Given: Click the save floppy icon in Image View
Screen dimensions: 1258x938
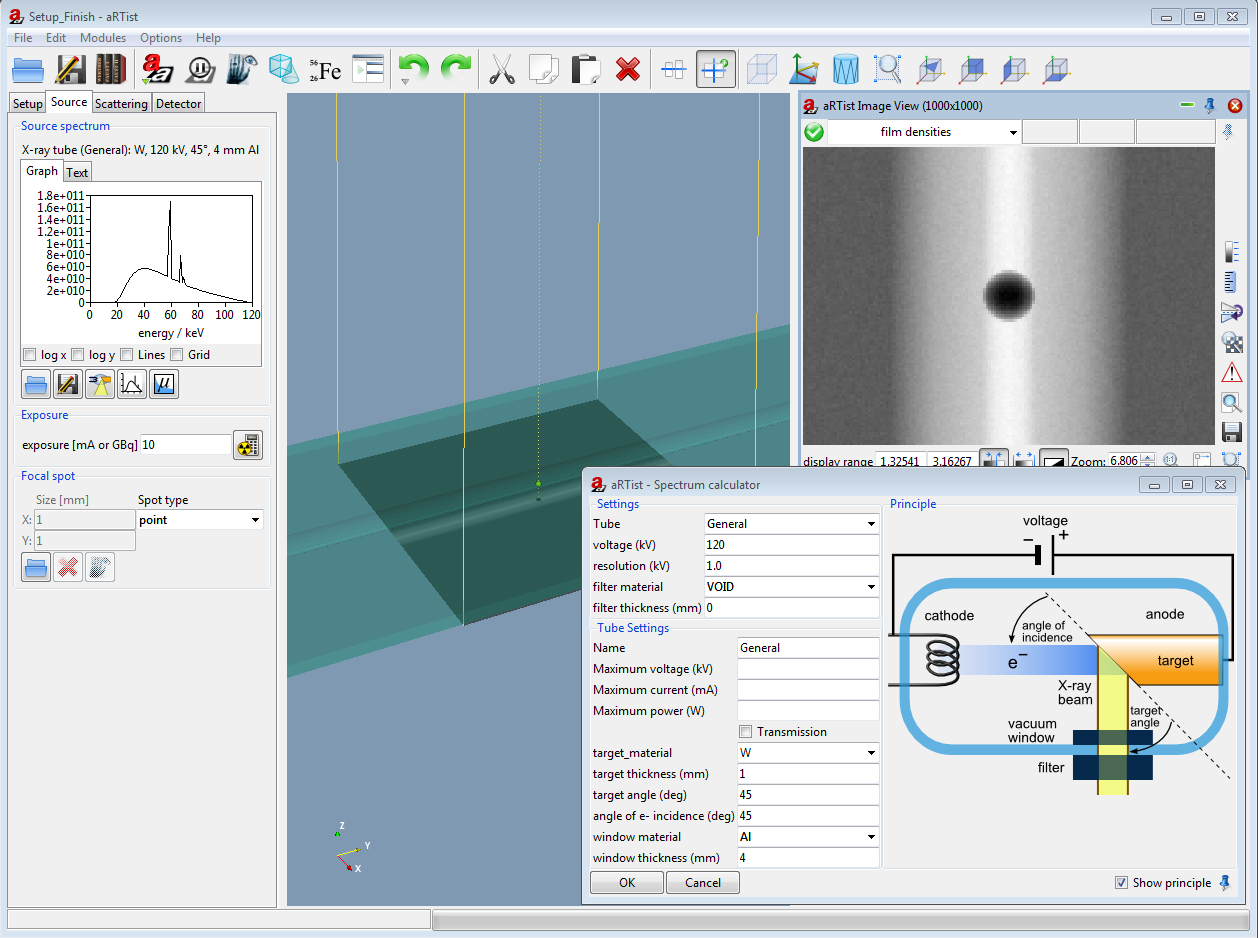Looking at the screenshot, I should tap(1232, 433).
